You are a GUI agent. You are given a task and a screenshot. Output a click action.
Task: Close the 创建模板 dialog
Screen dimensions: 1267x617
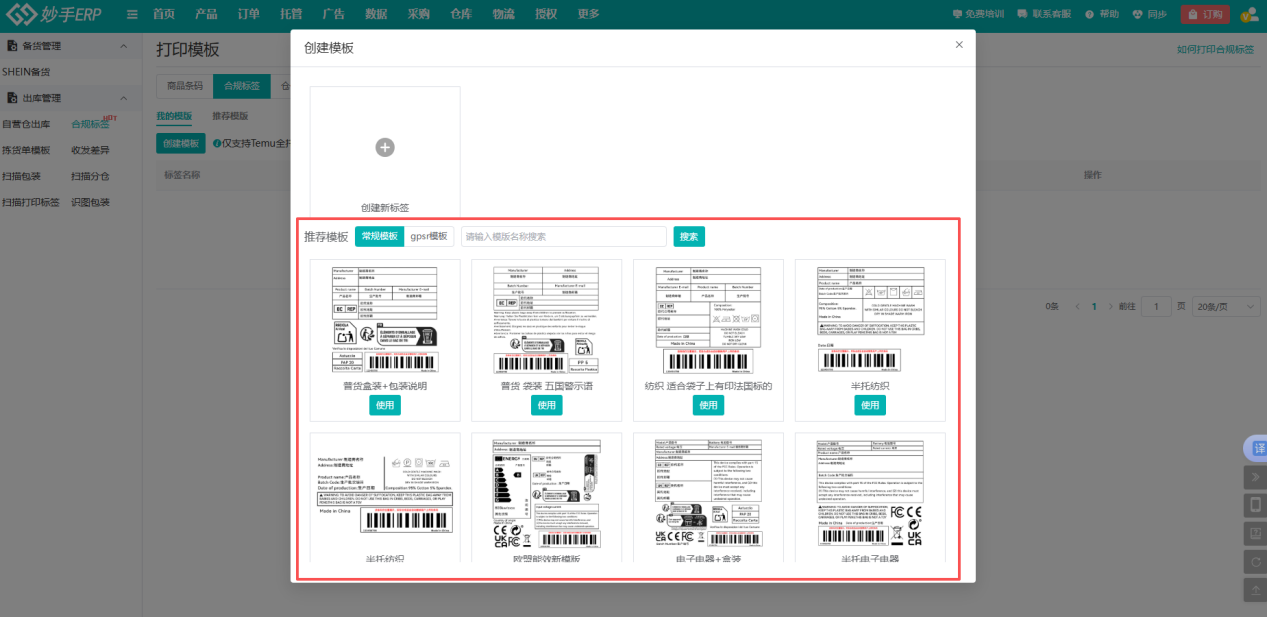coord(959,45)
